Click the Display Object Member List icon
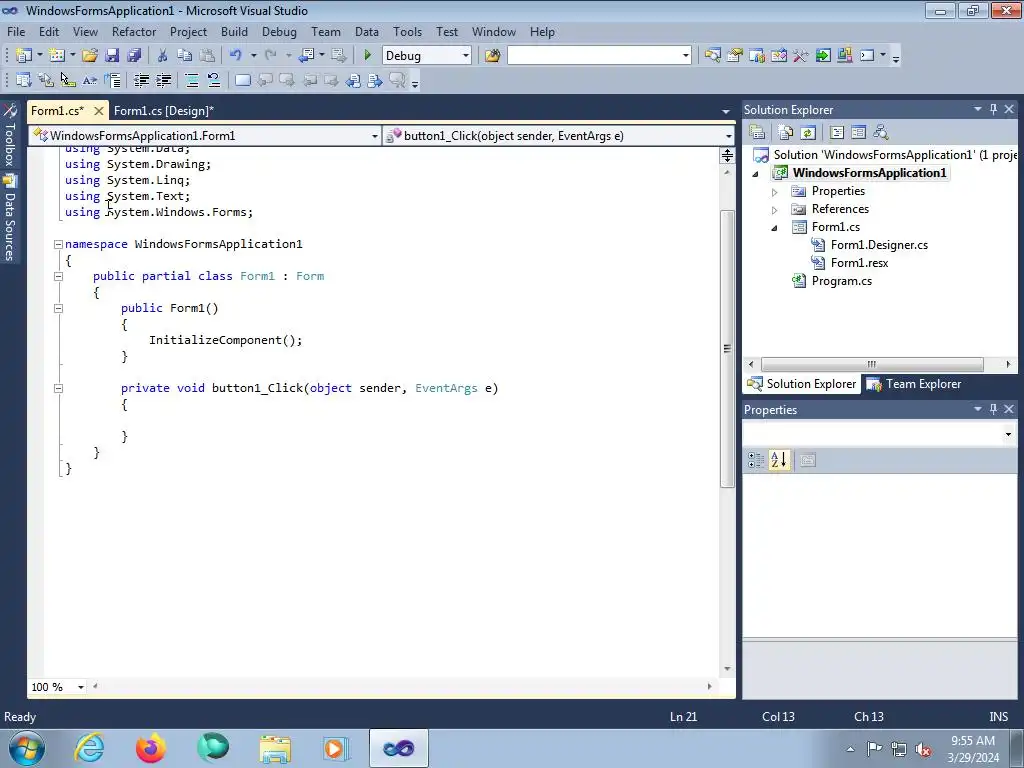This screenshot has width=1024, height=768. click(24, 80)
